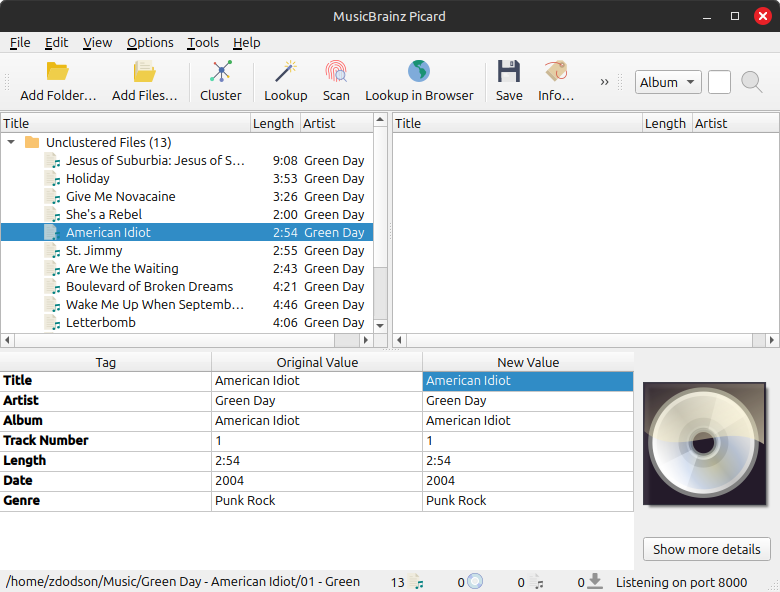Click the Holiday track file icon
This screenshot has width=780, height=592.
(x=52, y=179)
